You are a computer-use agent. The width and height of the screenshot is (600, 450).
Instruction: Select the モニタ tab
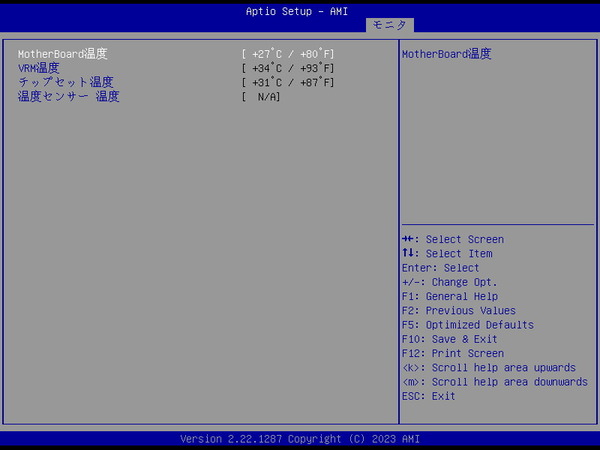390,25
